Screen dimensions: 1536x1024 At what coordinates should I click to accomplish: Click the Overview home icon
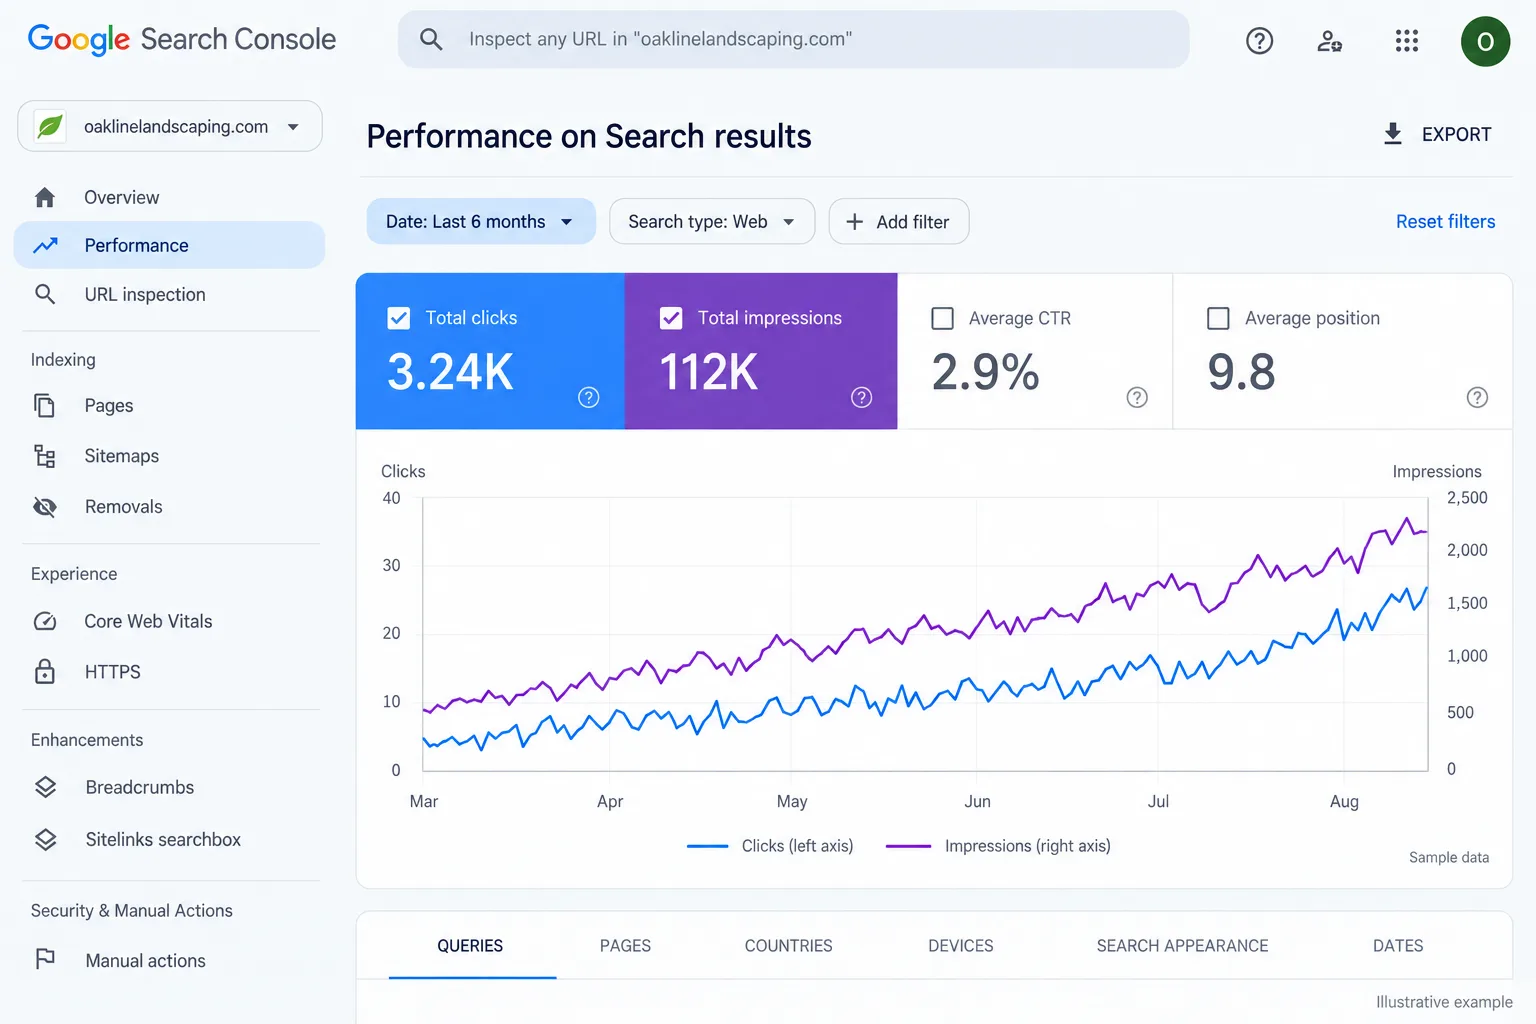coord(45,197)
